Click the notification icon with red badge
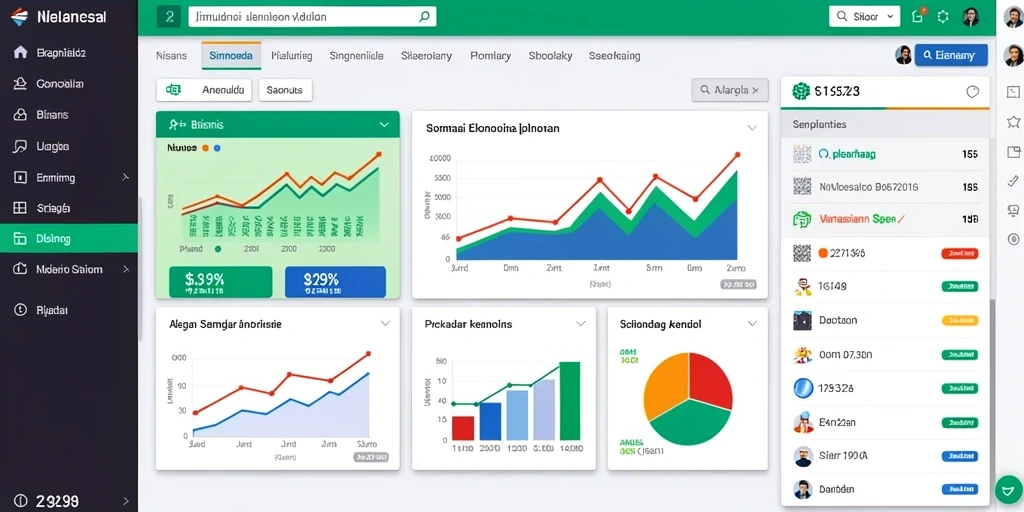1024x512 pixels. pos(918,16)
